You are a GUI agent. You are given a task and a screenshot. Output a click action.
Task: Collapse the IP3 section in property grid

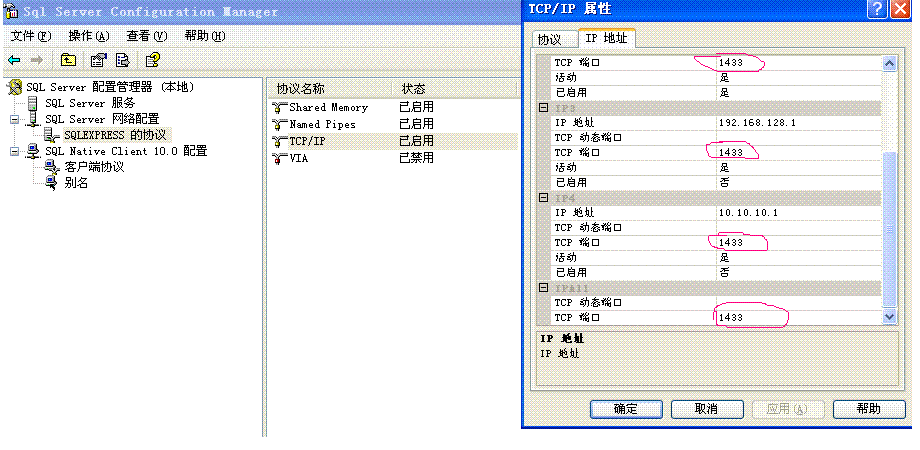(x=543, y=108)
